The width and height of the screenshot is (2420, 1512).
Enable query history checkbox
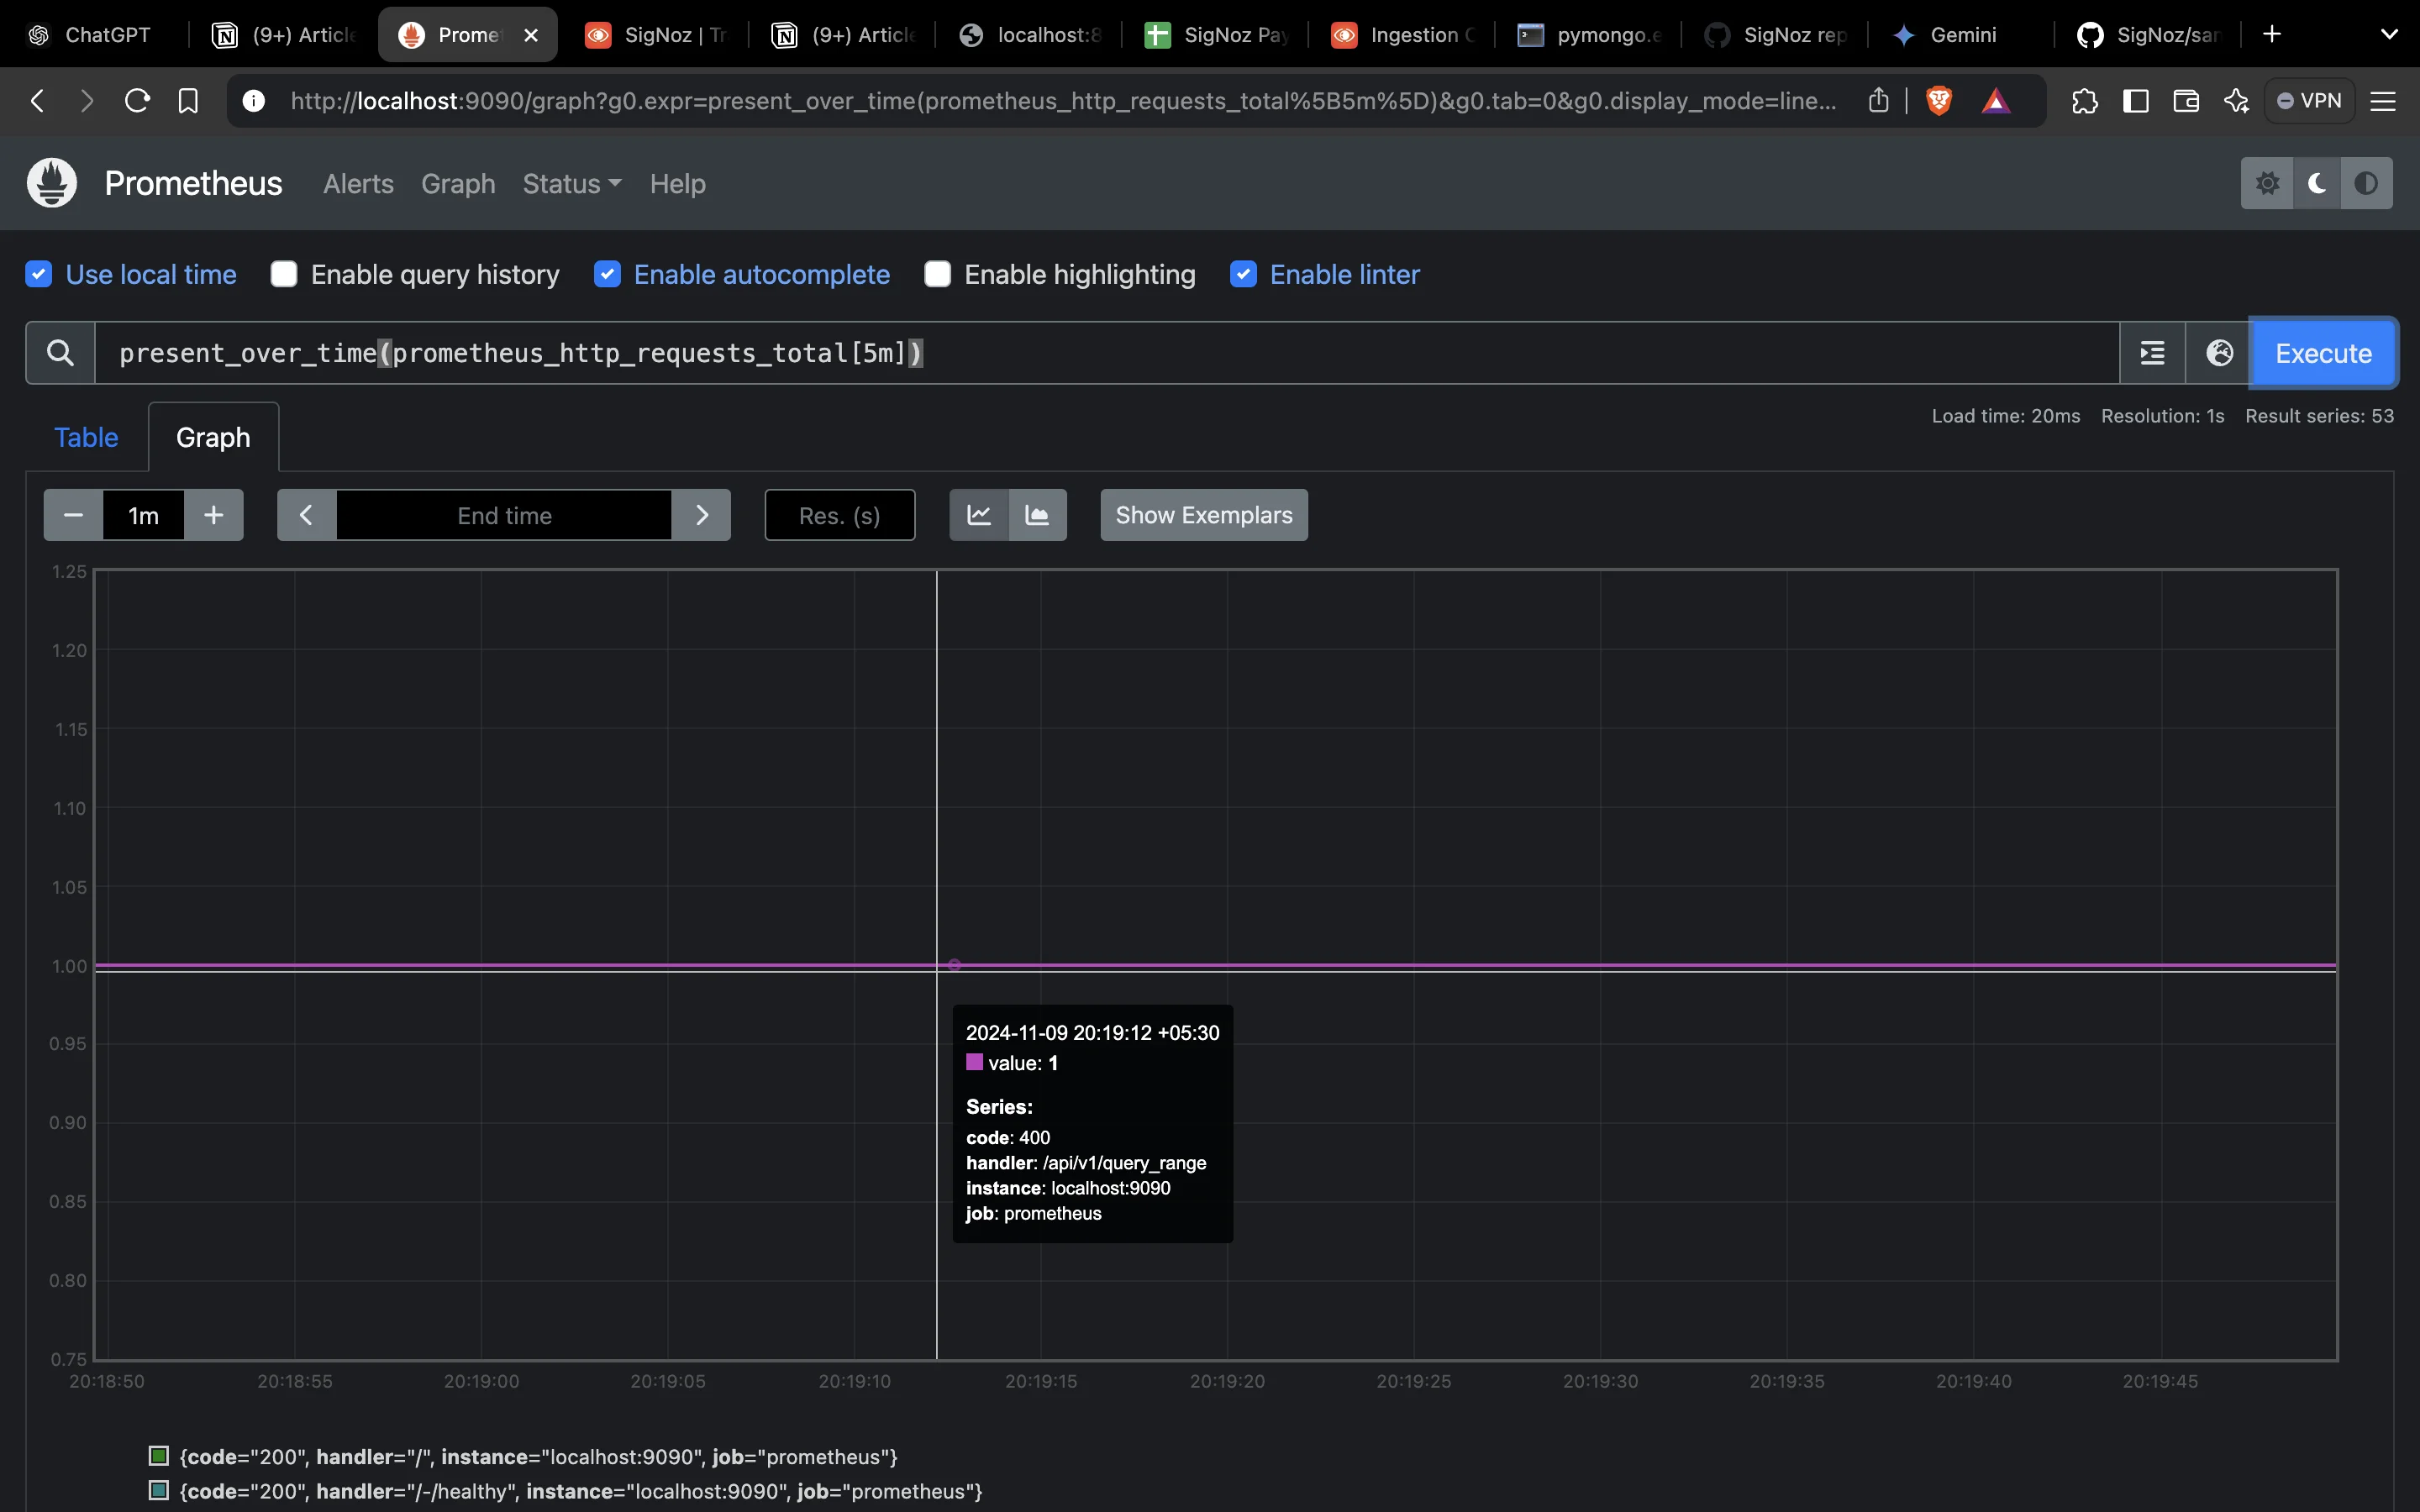284,274
